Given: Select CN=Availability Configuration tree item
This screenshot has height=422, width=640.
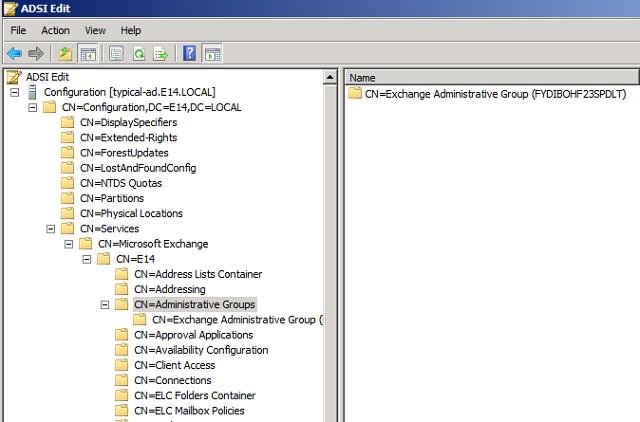Looking at the screenshot, I should 201,350.
